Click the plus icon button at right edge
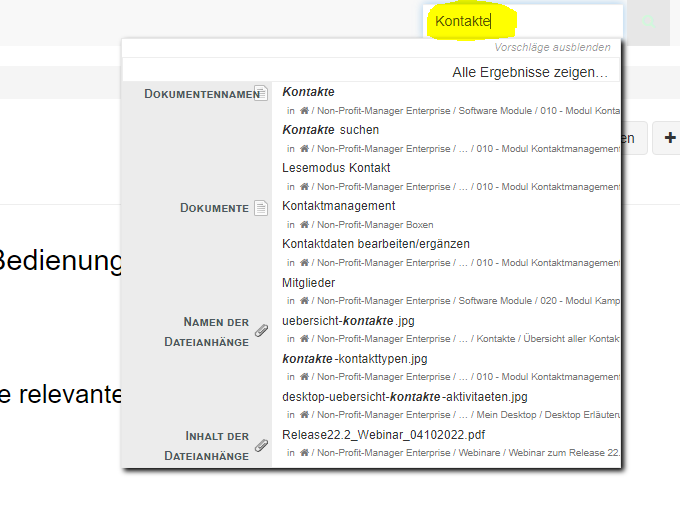The height and width of the screenshot is (530, 680). 667,139
